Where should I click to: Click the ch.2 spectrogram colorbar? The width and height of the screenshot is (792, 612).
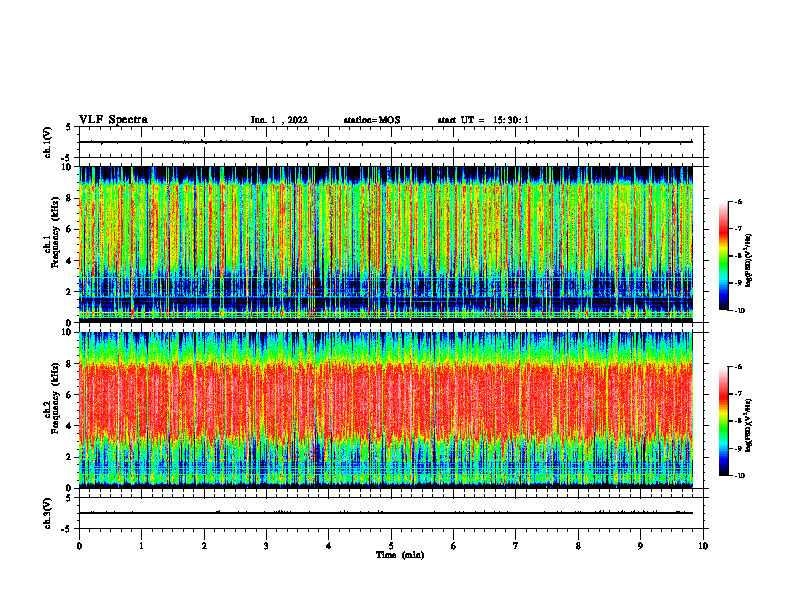[723, 421]
